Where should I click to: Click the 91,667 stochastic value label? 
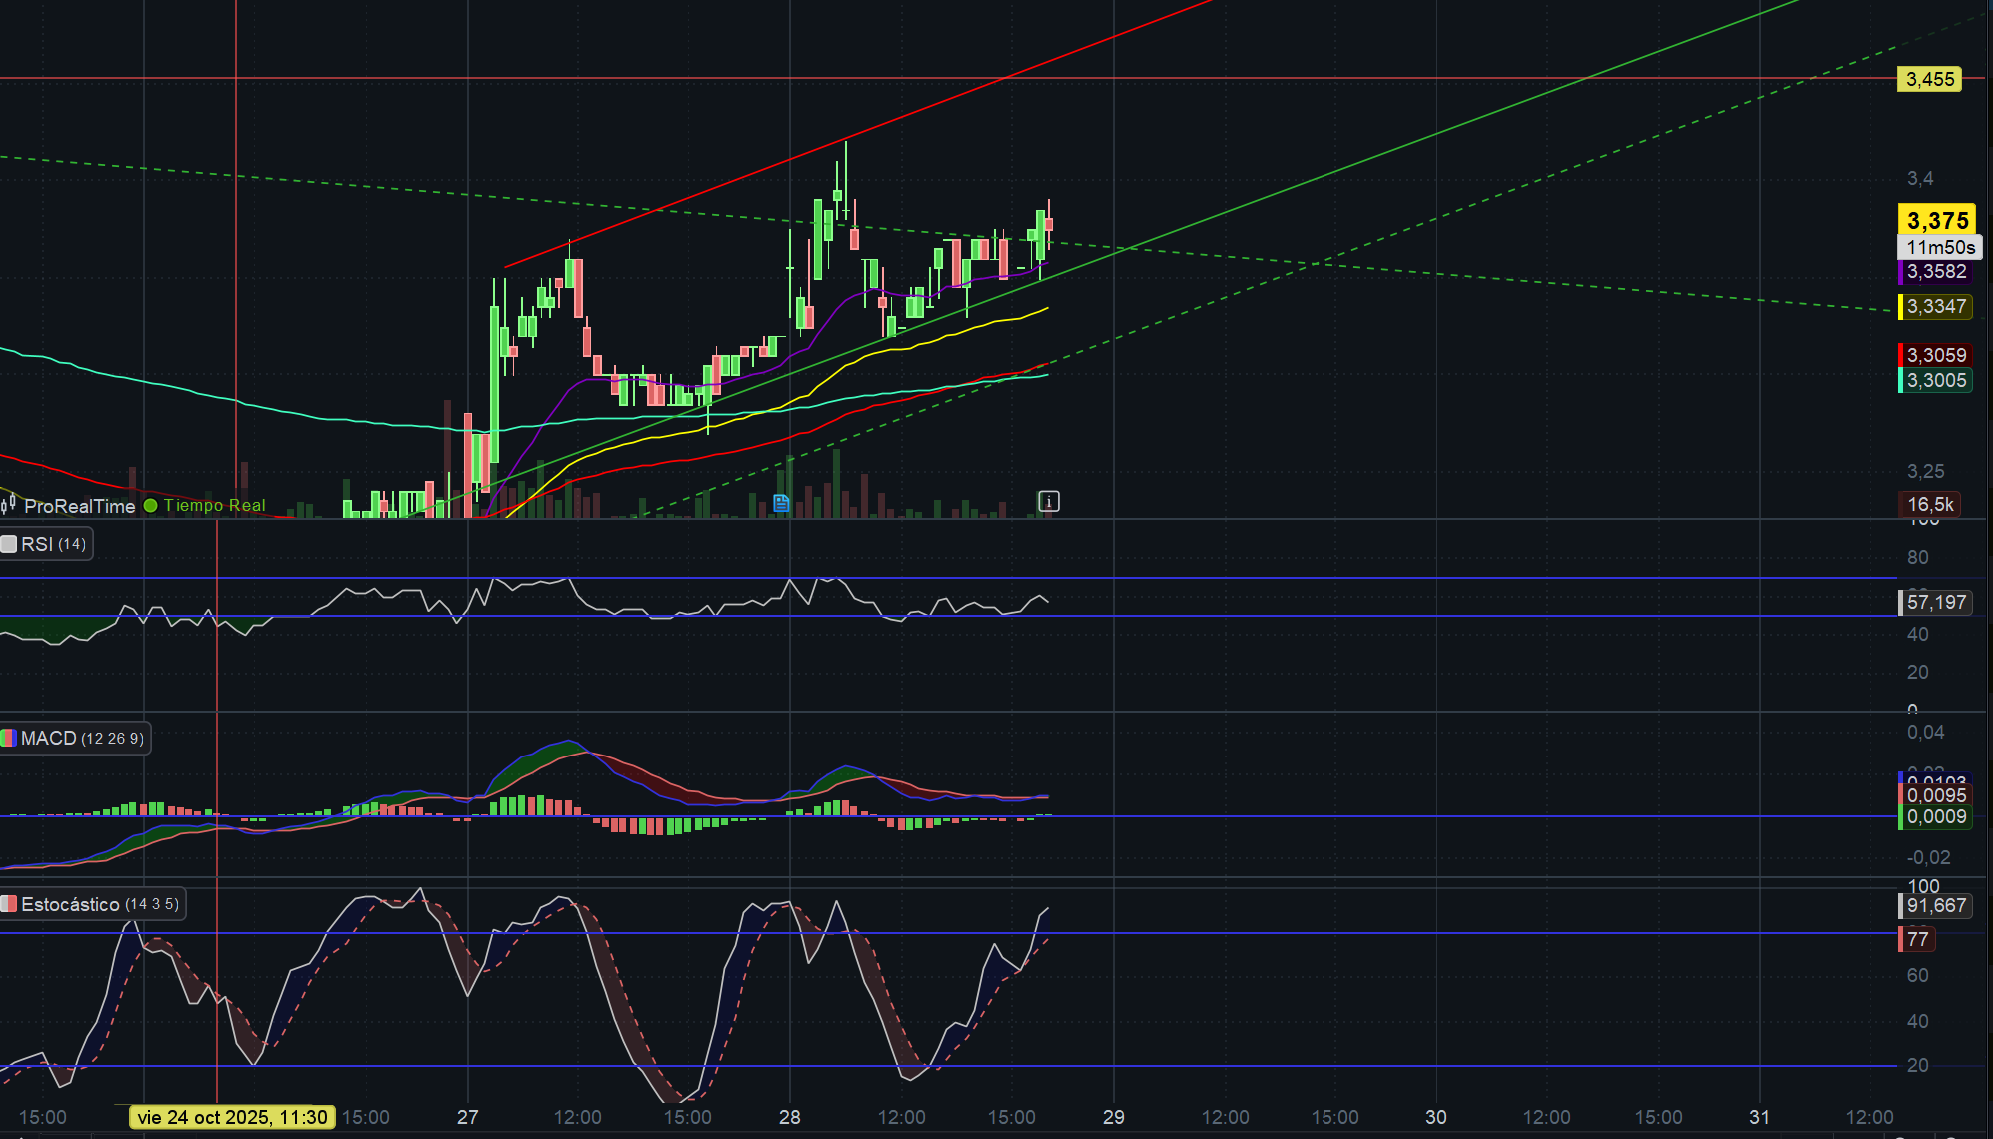[1935, 905]
